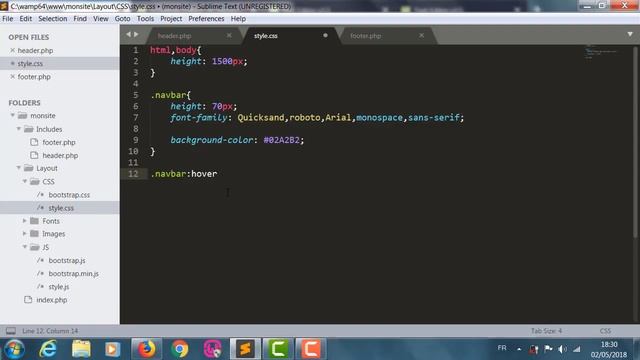Close style.css in Open Files list
This screenshot has width=640, height=360.
pos(13,63)
